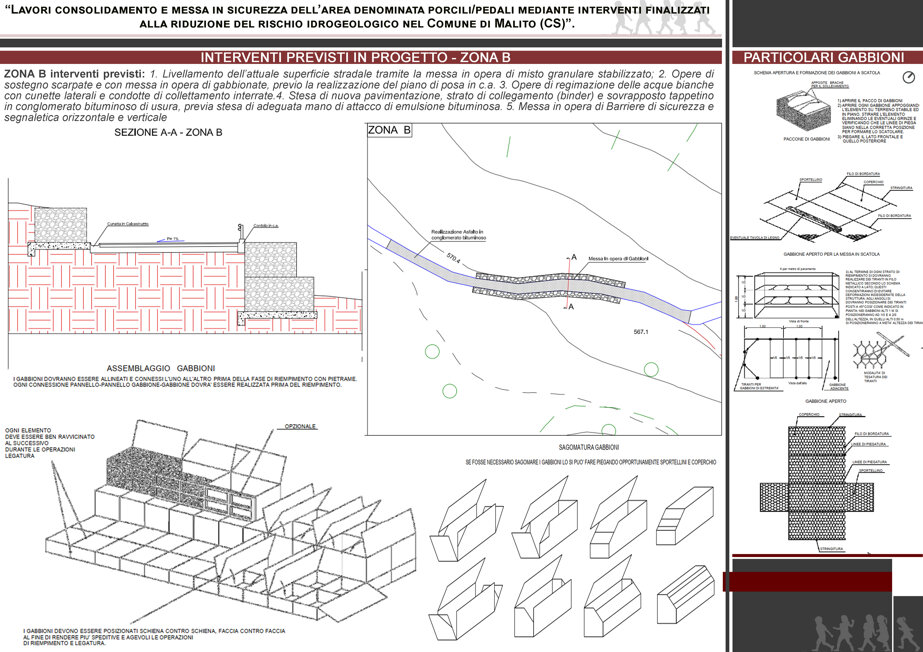Click the Sezione A-A - Zona B title
Screen dimensions: 923x652
(x=168, y=132)
